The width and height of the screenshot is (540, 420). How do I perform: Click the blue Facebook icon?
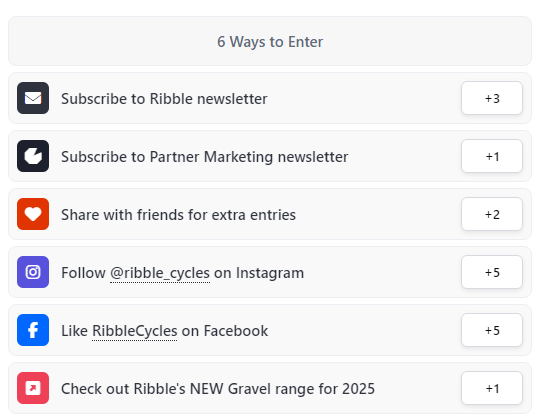point(33,330)
